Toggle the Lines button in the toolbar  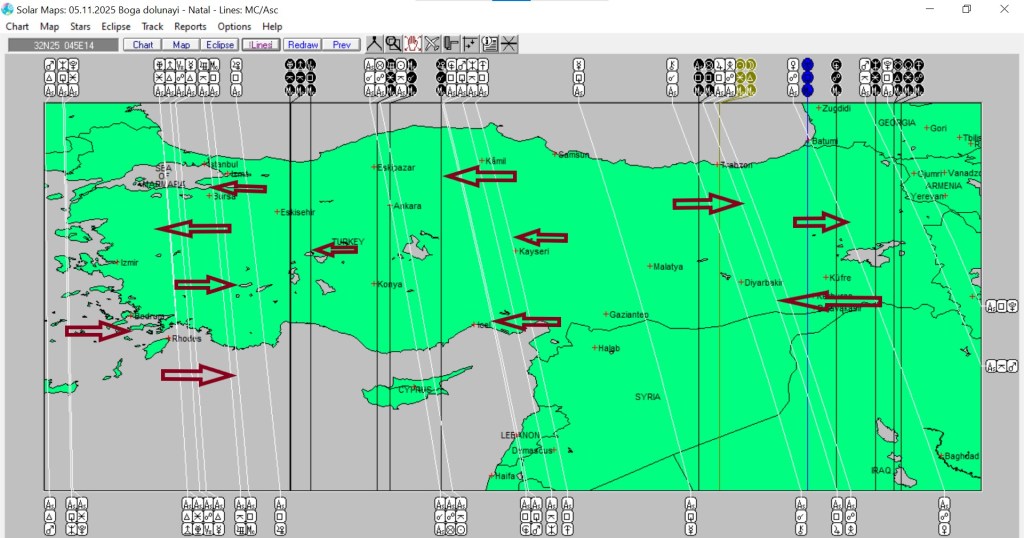(x=260, y=45)
